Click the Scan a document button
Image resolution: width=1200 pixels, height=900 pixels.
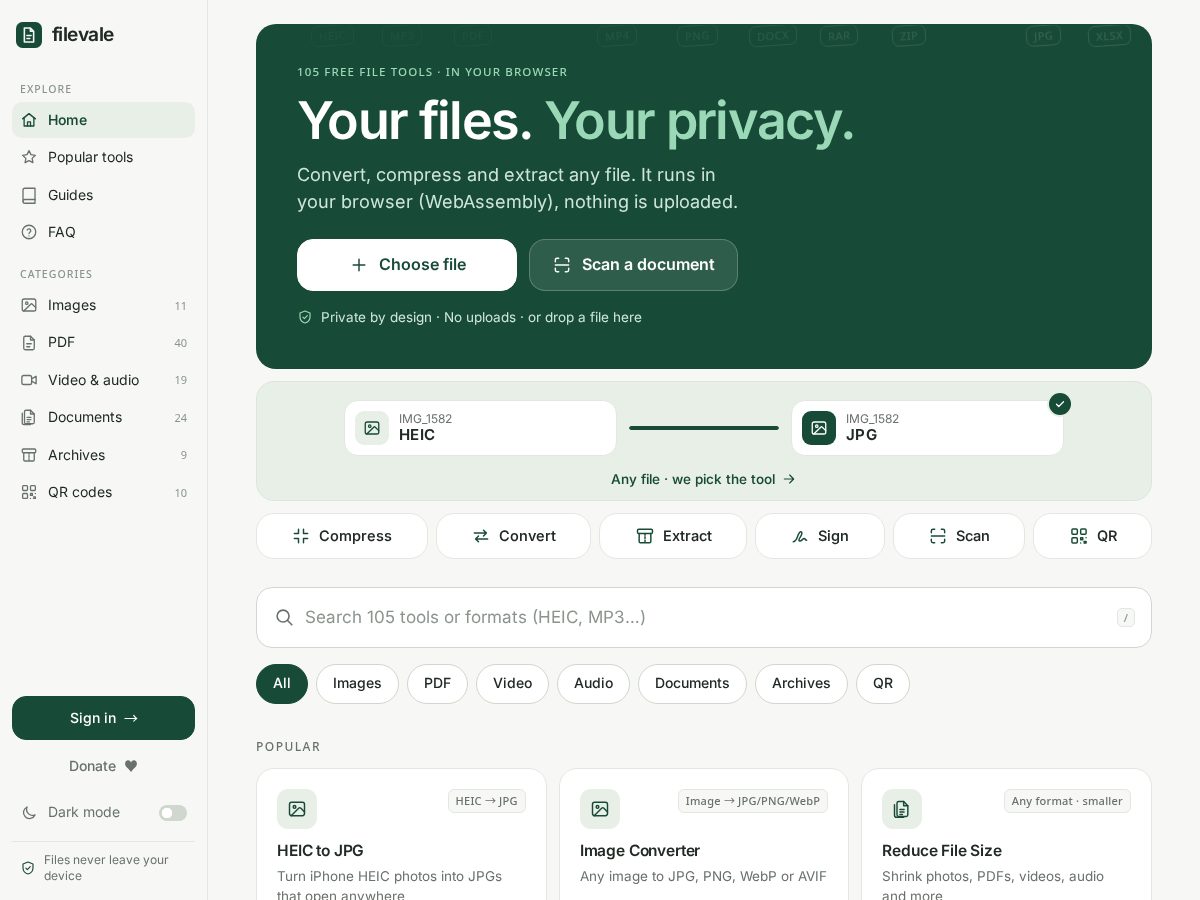pos(633,265)
